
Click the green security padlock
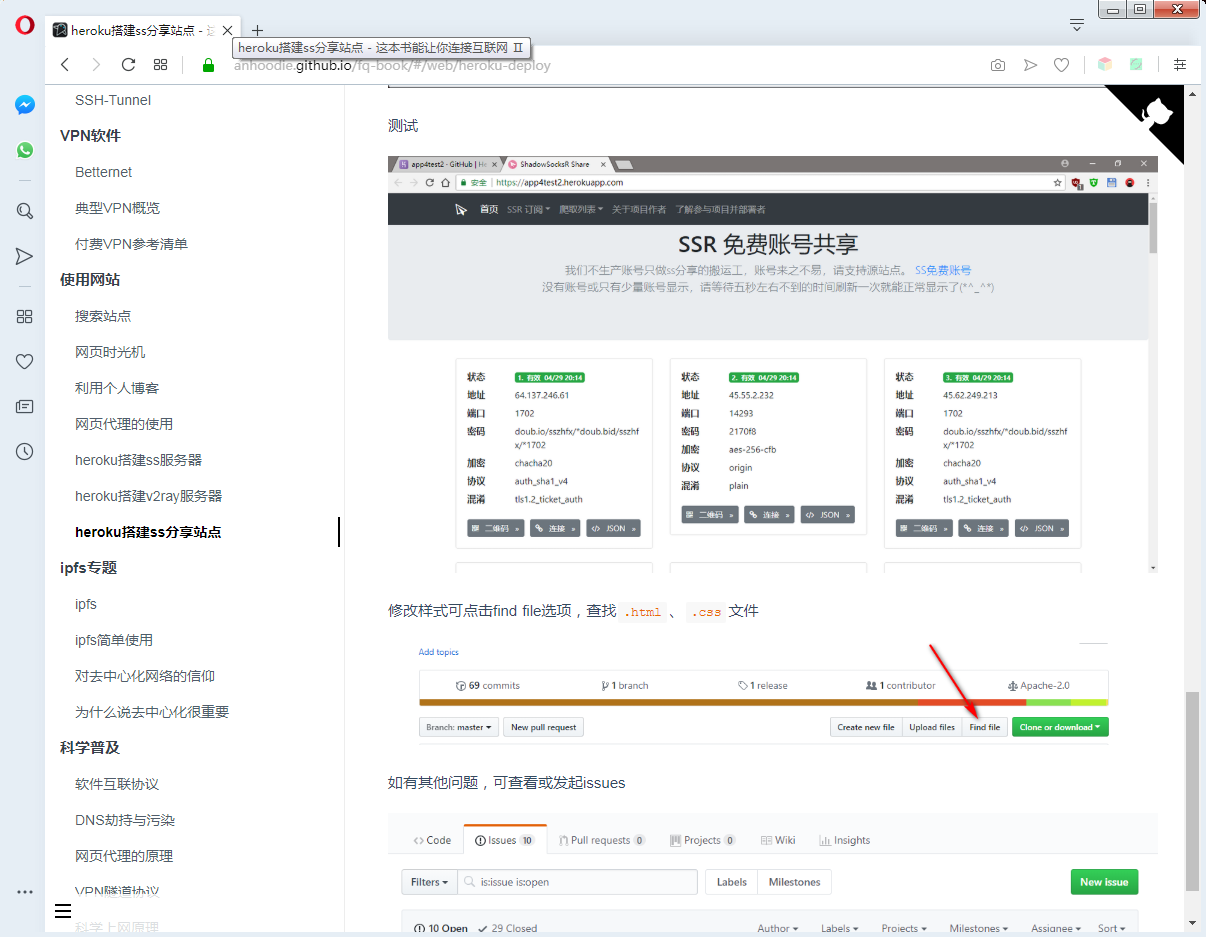tap(208, 65)
